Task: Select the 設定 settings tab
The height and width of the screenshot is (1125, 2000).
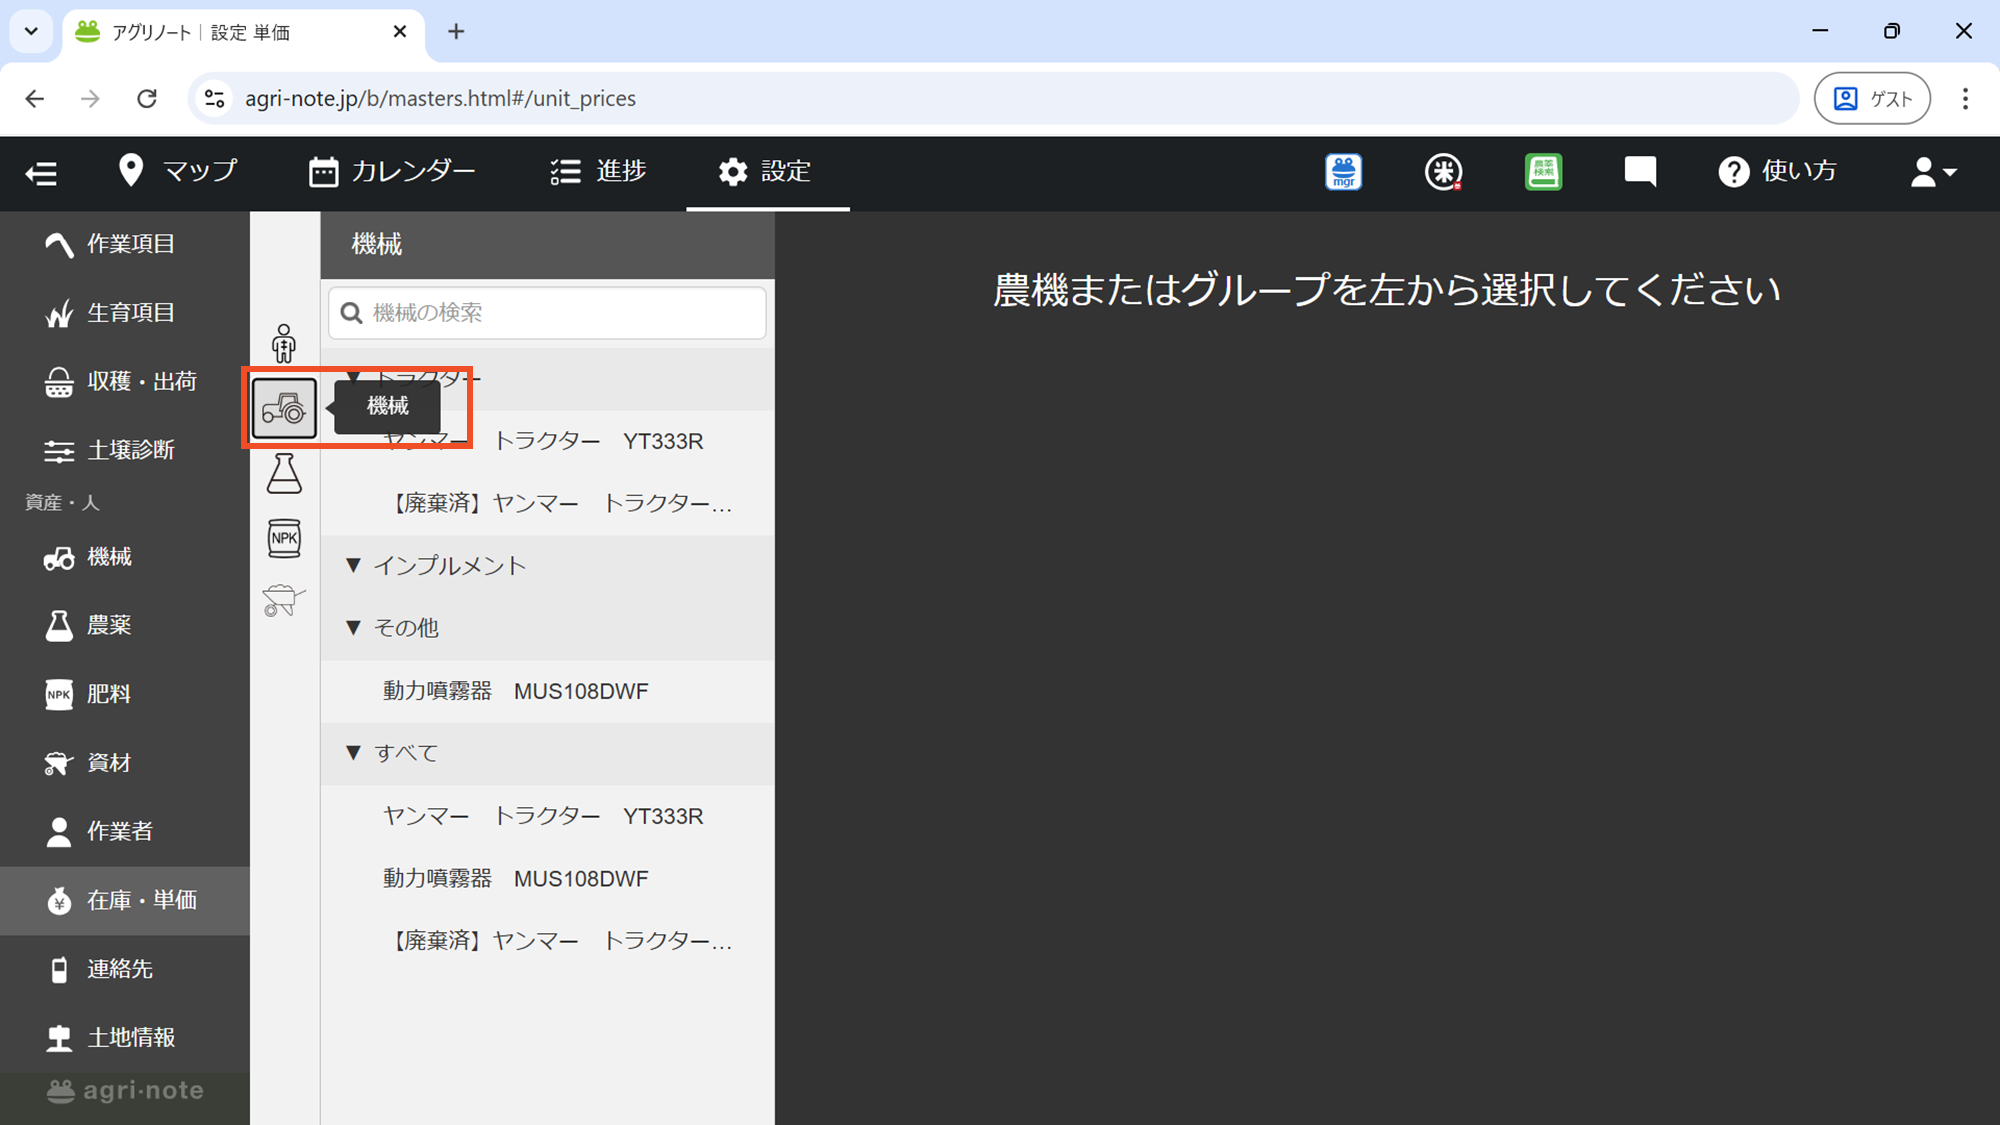Action: (765, 171)
